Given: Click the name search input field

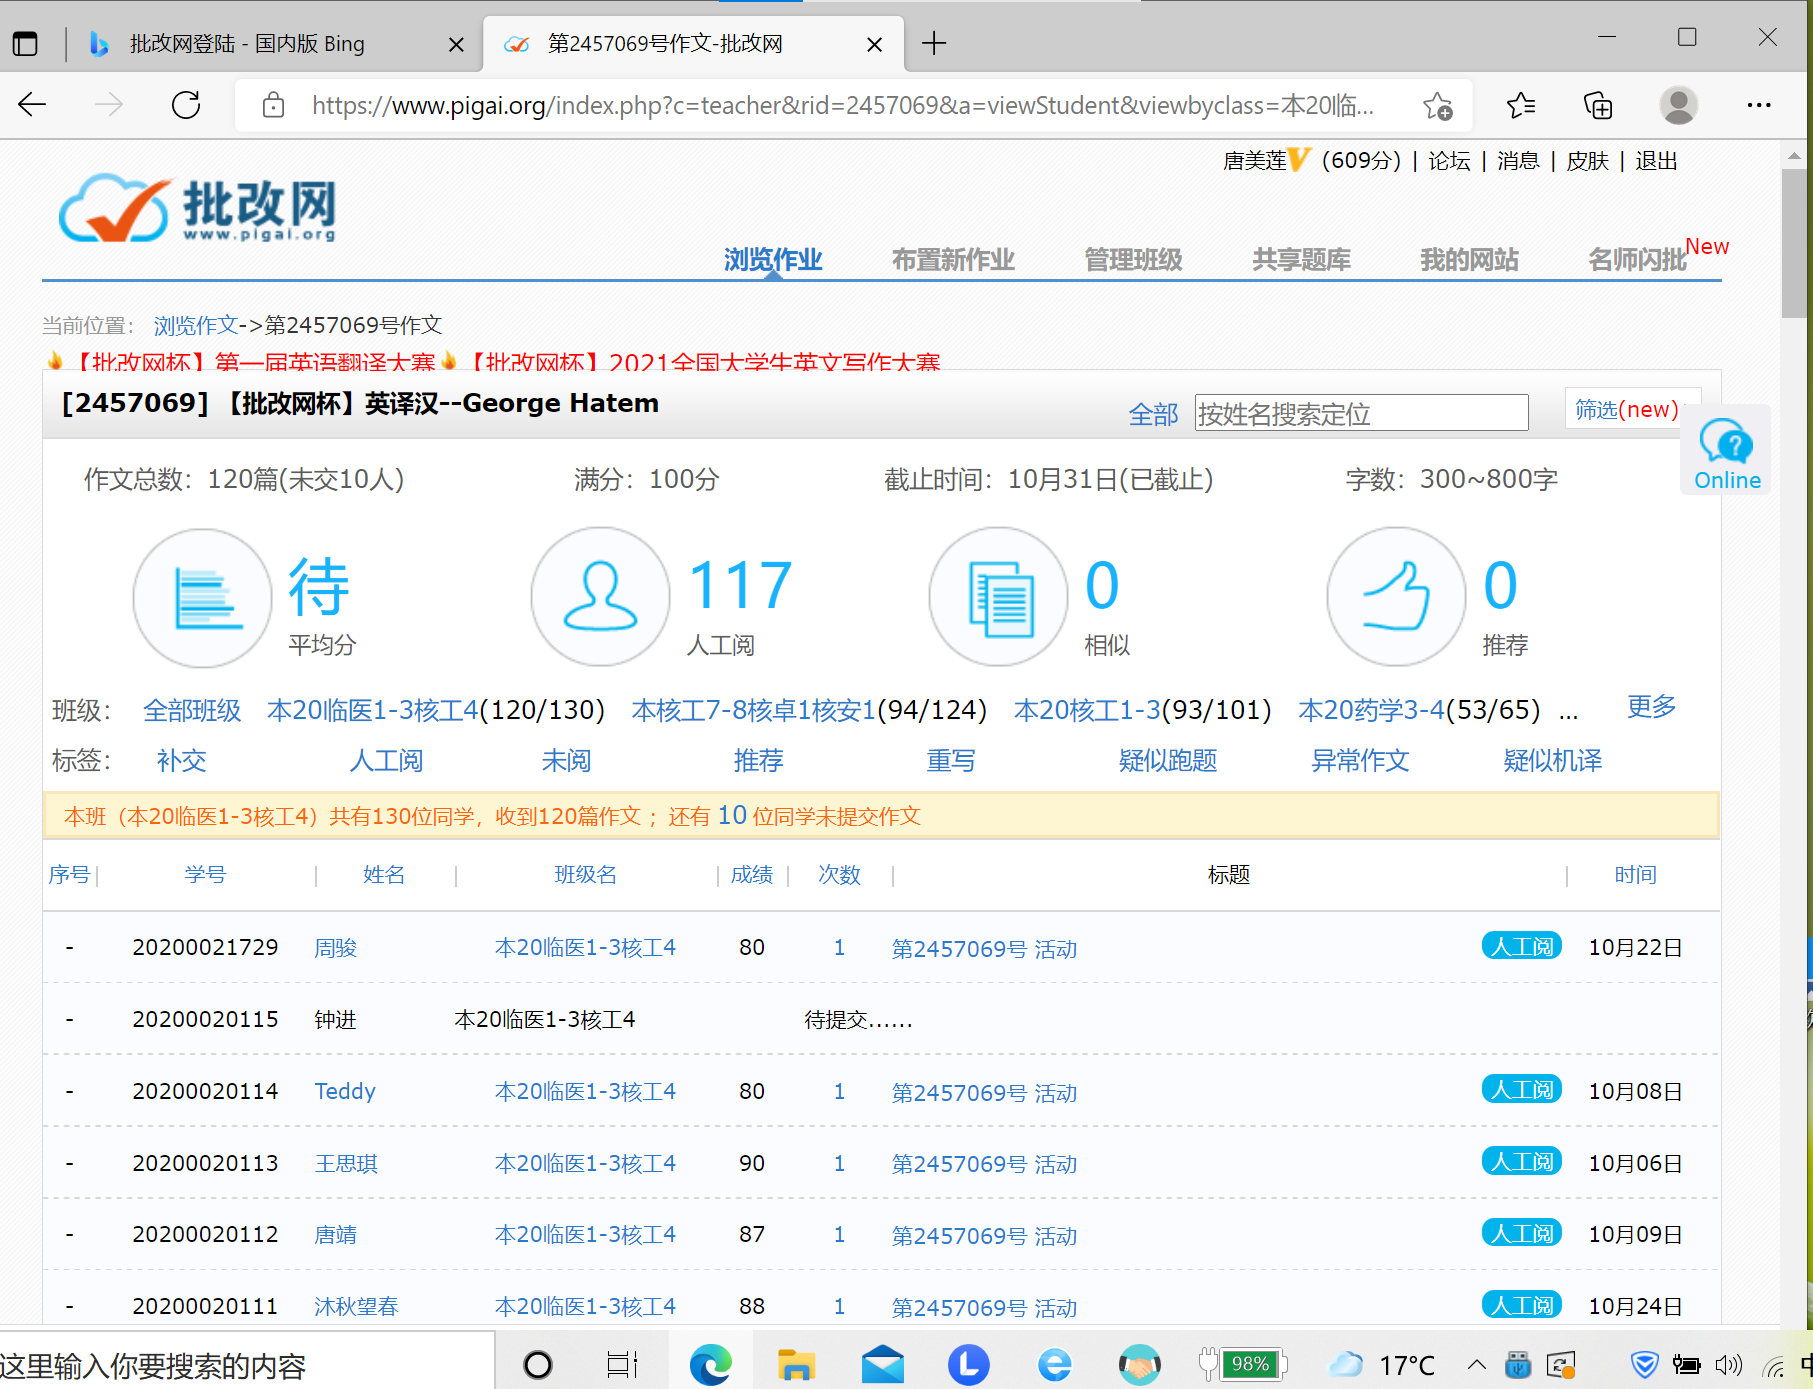Looking at the screenshot, I should (x=1361, y=413).
